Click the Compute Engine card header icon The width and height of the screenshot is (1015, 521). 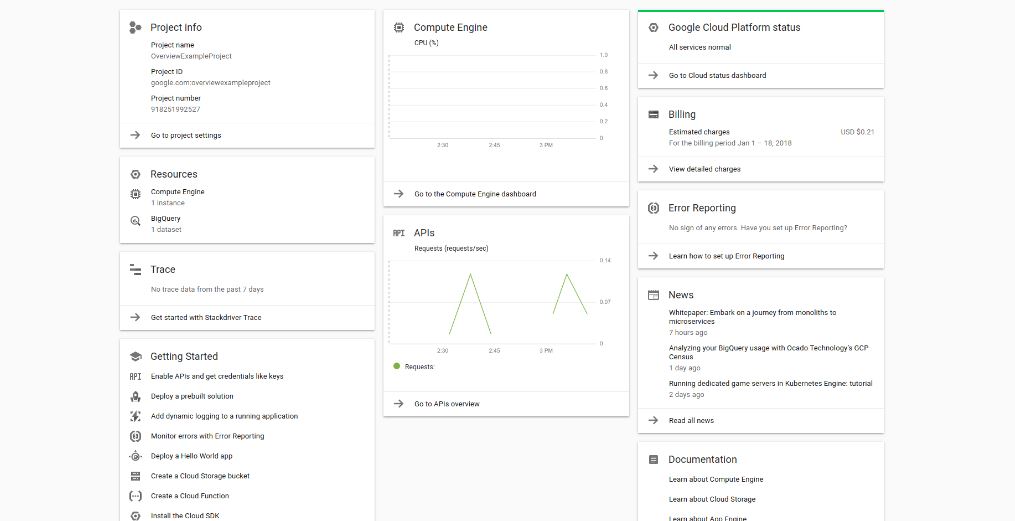coord(399,27)
